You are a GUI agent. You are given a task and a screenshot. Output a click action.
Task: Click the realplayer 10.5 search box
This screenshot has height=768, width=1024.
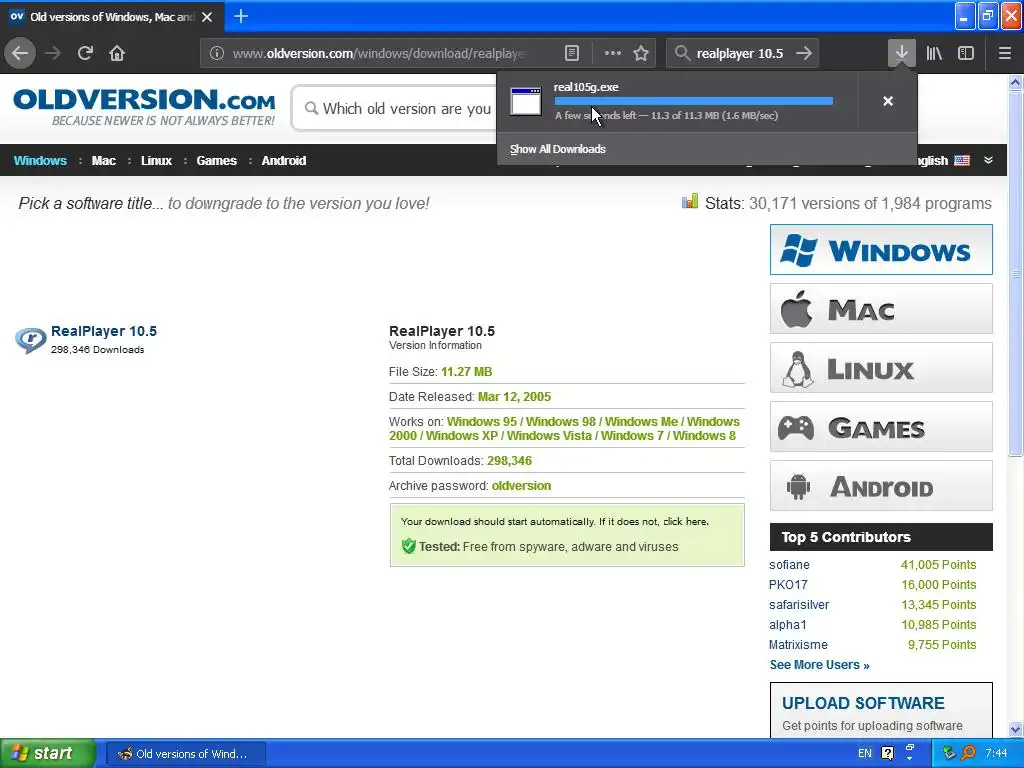(x=741, y=53)
